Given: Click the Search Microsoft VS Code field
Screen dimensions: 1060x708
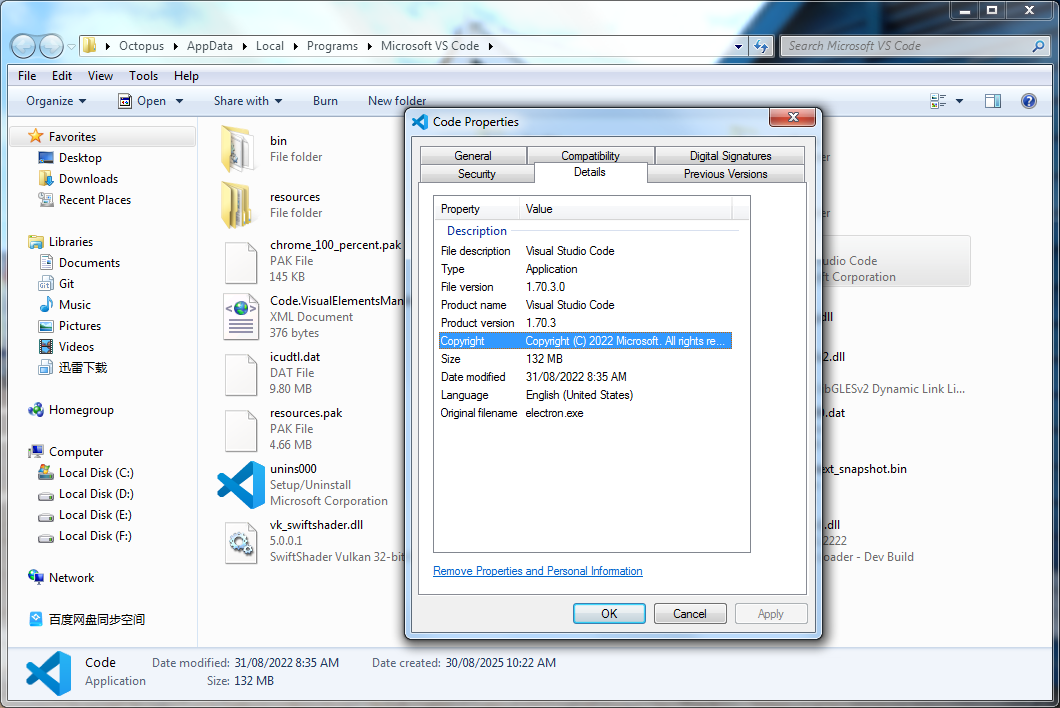Looking at the screenshot, I should click(x=905, y=46).
